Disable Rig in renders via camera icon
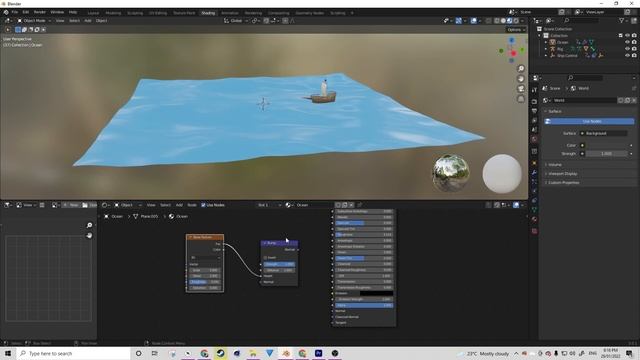 click(634, 49)
